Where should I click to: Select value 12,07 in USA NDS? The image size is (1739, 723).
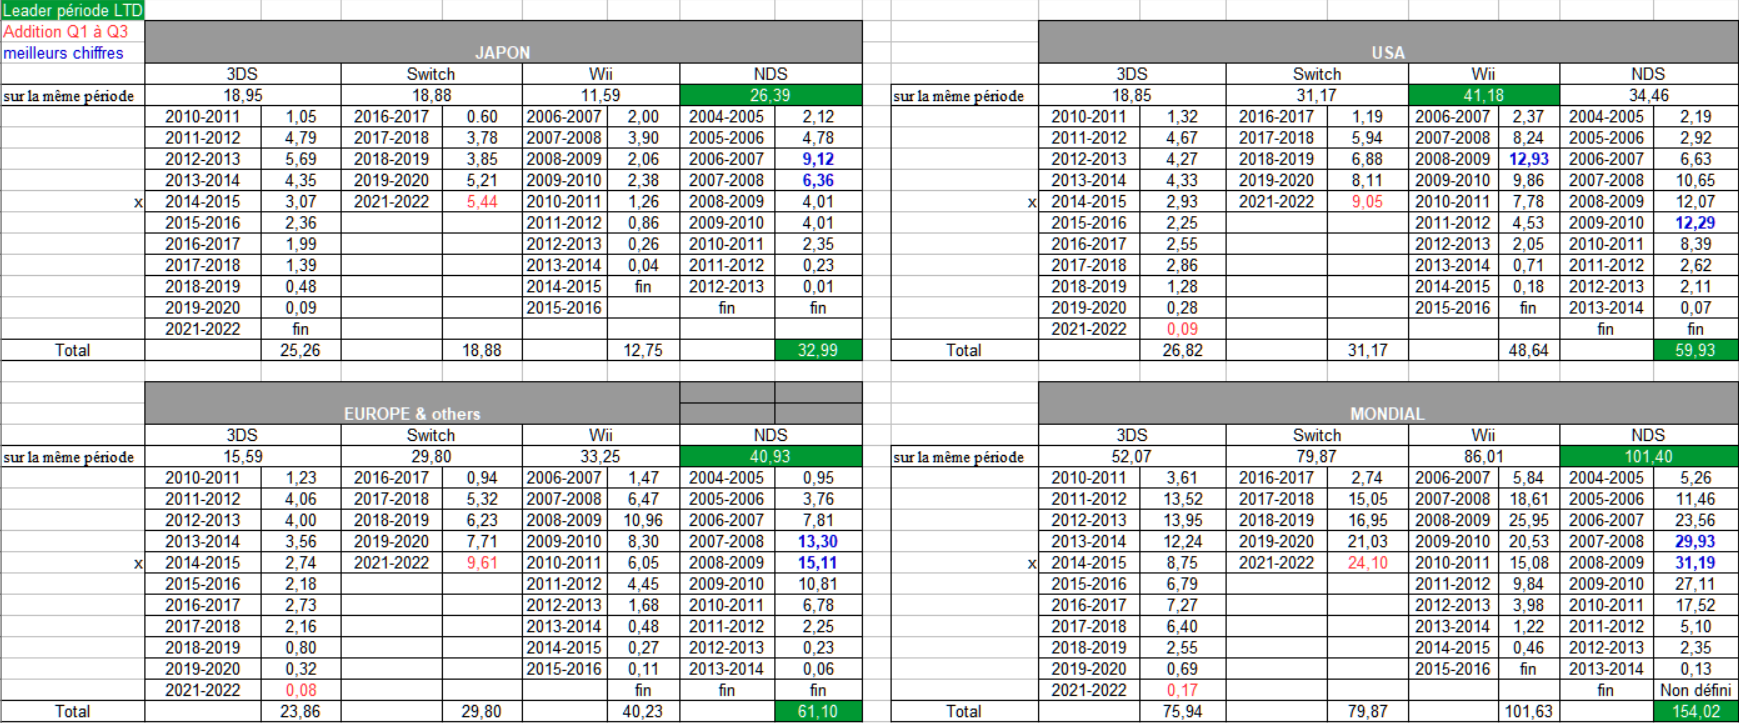coord(1695,201)
